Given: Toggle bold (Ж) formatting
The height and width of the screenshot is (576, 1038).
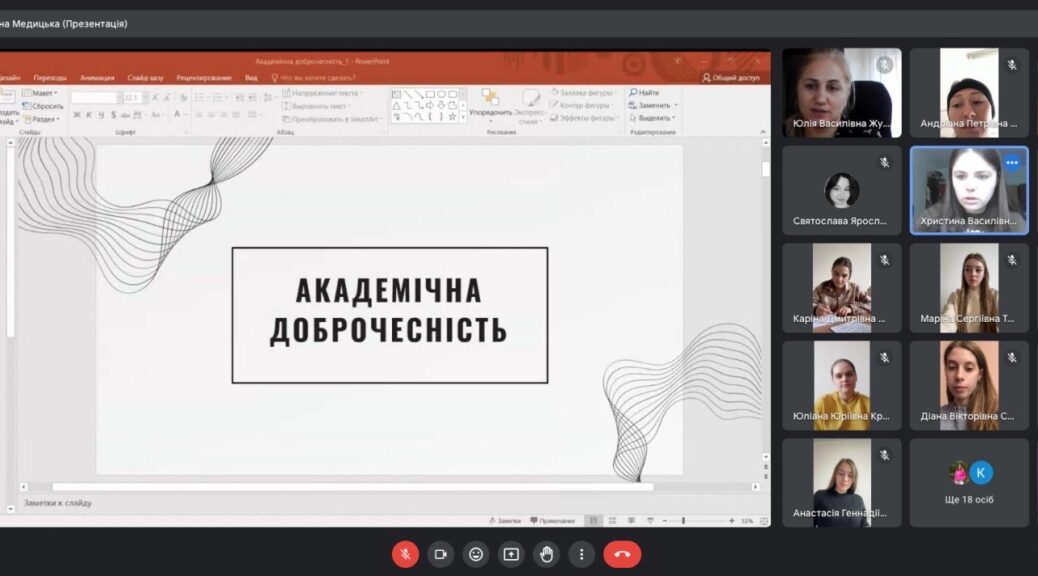Looking at the screenshot, I should 77,115.
